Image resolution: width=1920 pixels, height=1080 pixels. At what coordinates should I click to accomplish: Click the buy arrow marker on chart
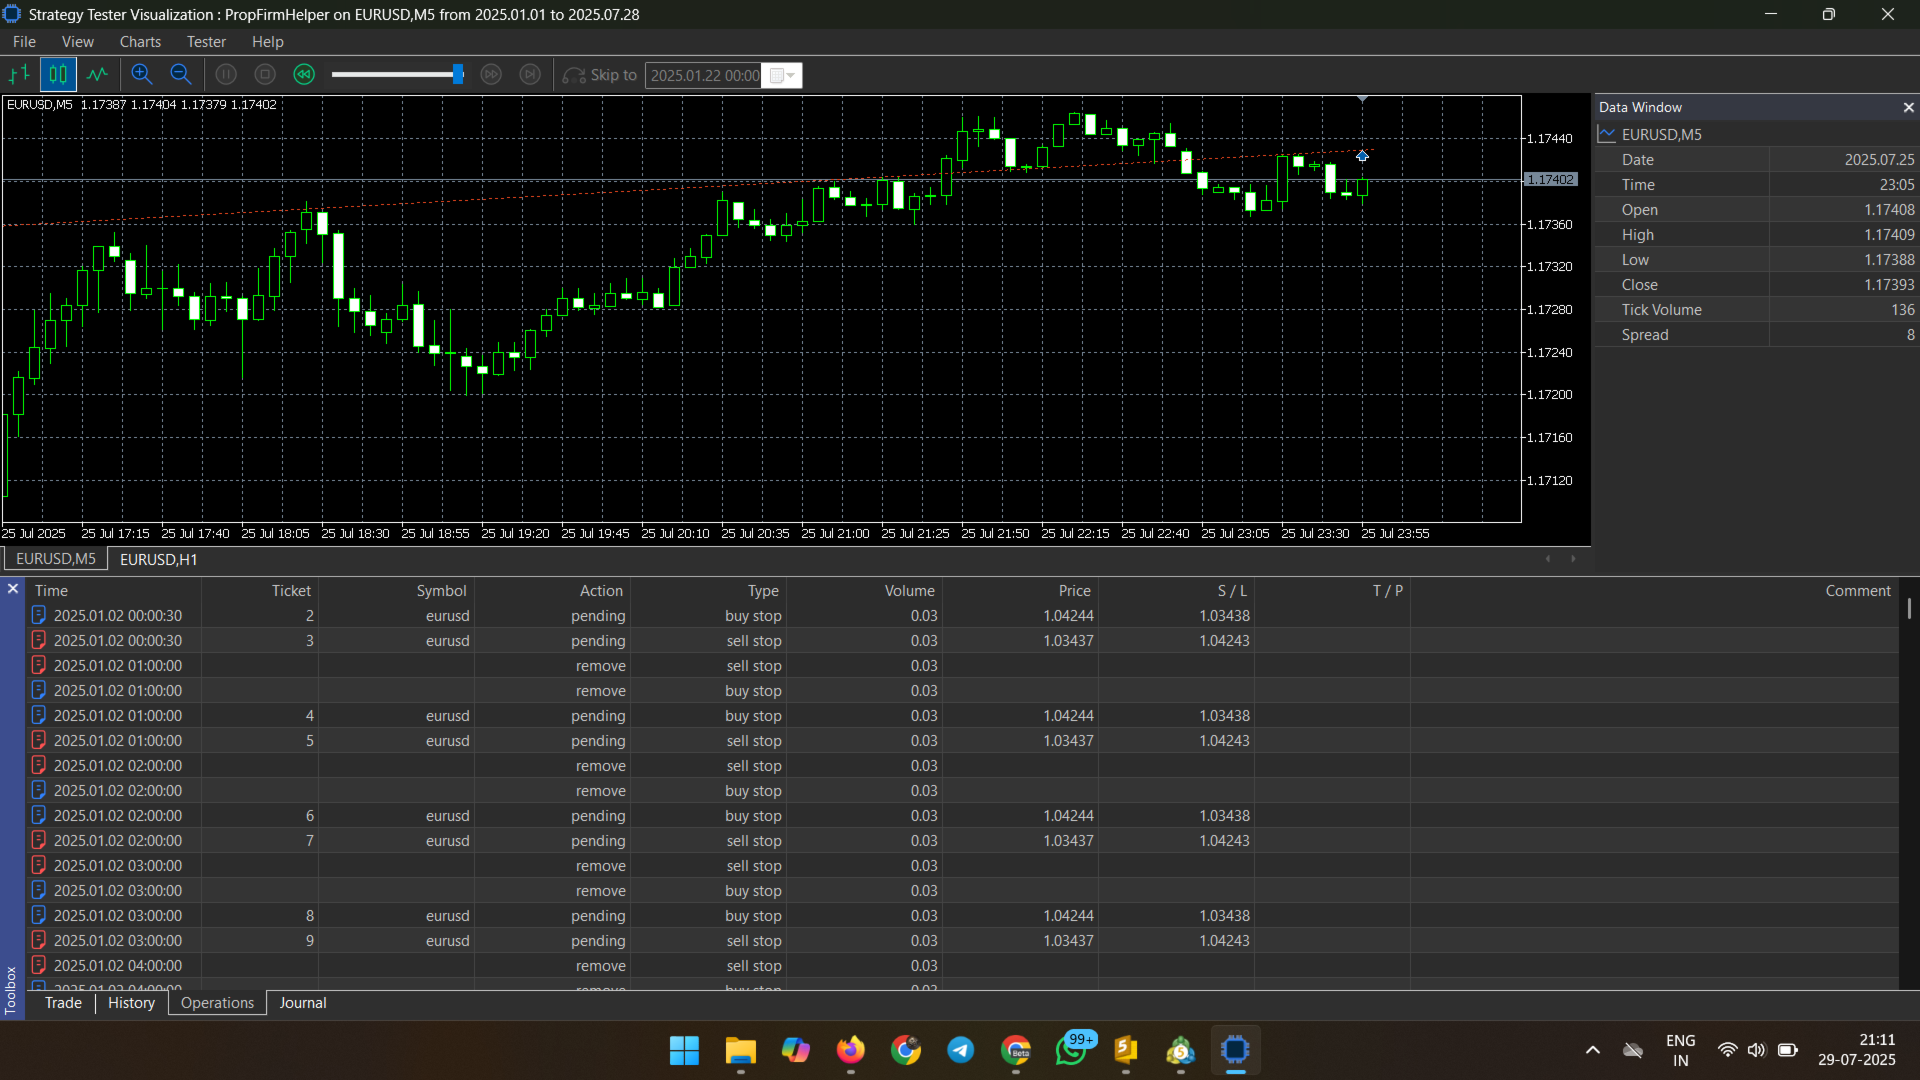pyautogui.click(x=1362, y=156)
